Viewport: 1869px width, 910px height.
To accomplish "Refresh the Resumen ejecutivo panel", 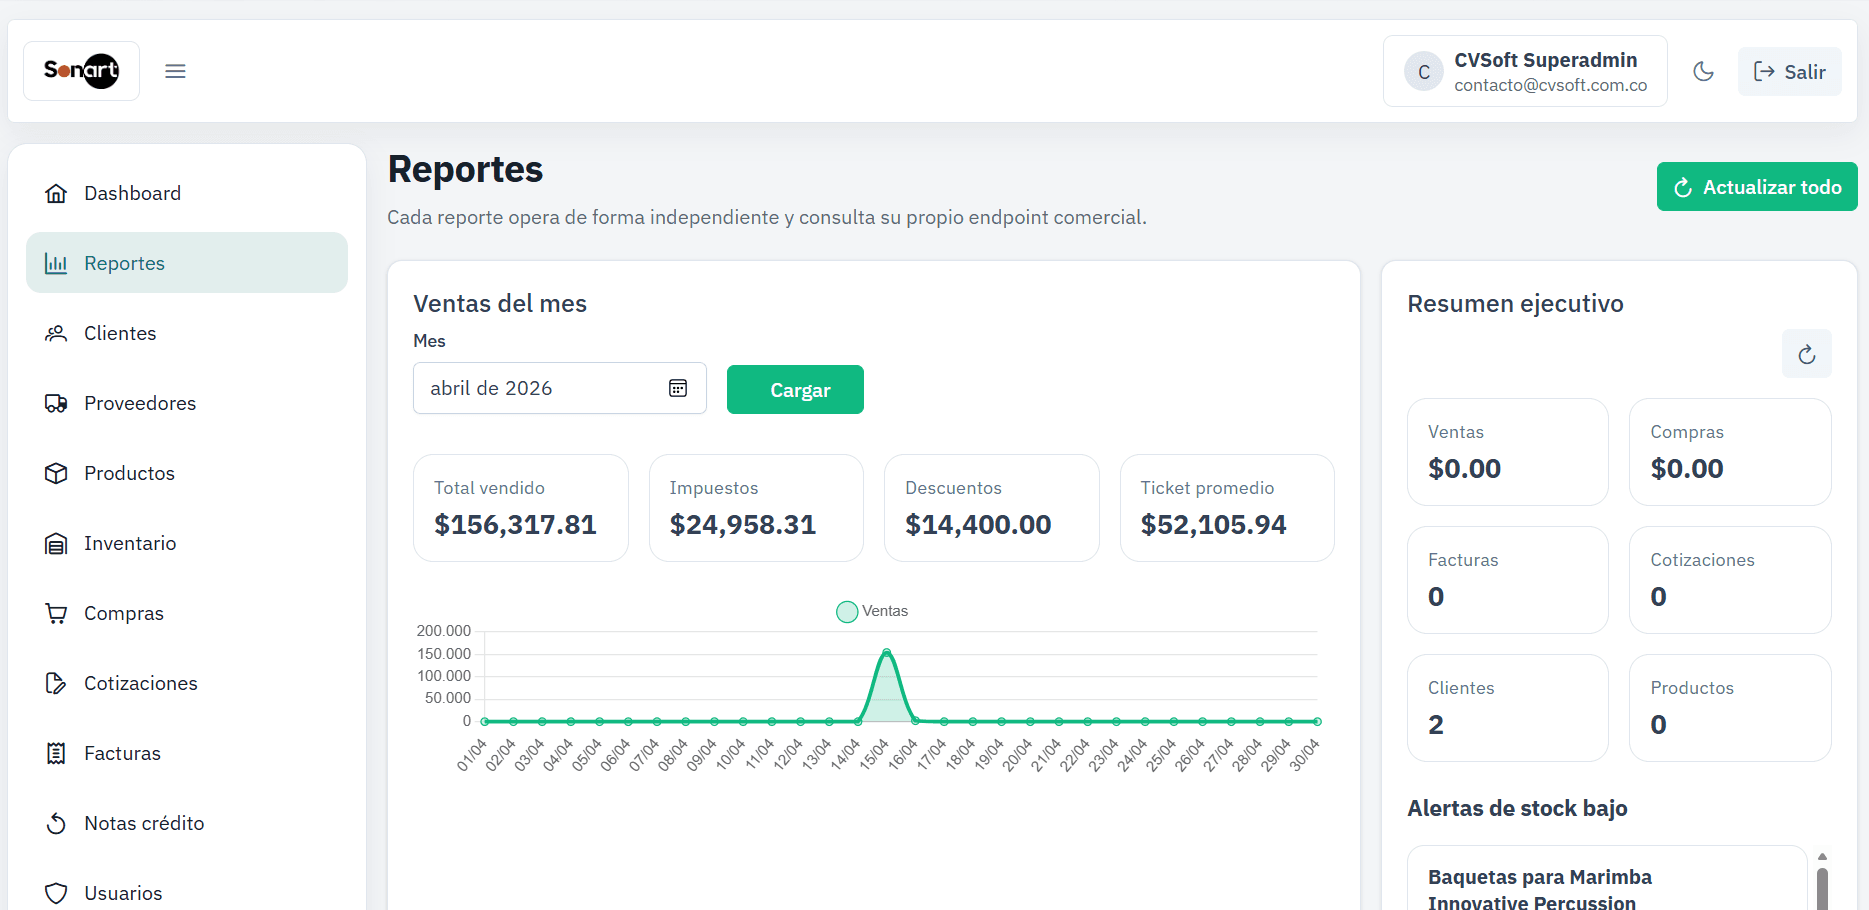I will coord(1806,354).
